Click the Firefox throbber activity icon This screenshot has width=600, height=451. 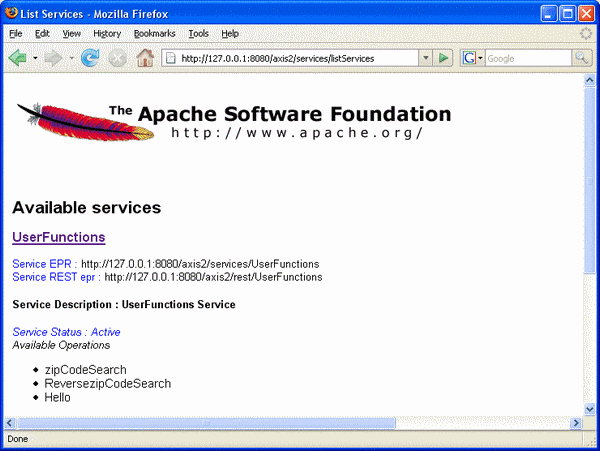pos(585,33)
